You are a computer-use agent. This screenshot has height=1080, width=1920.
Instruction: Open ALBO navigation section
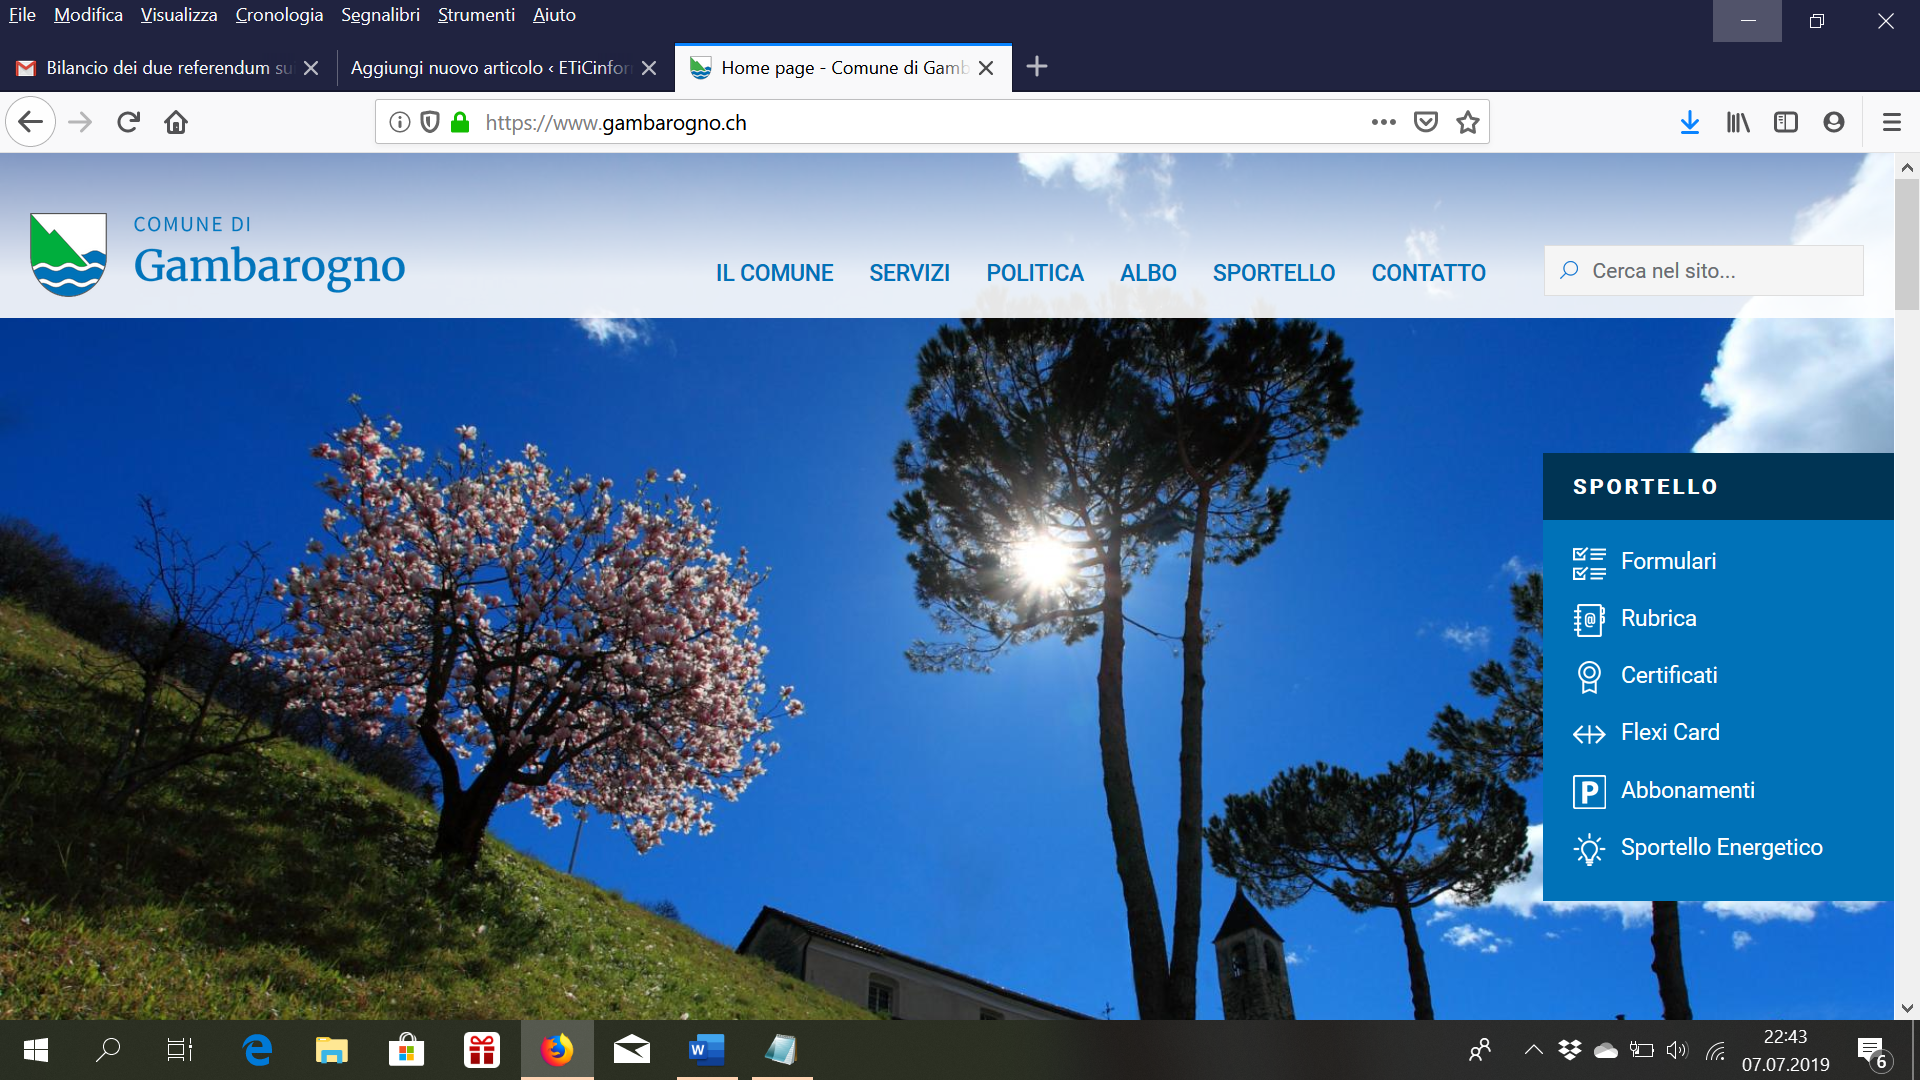pyautogui.click(x=1148, y=273)
